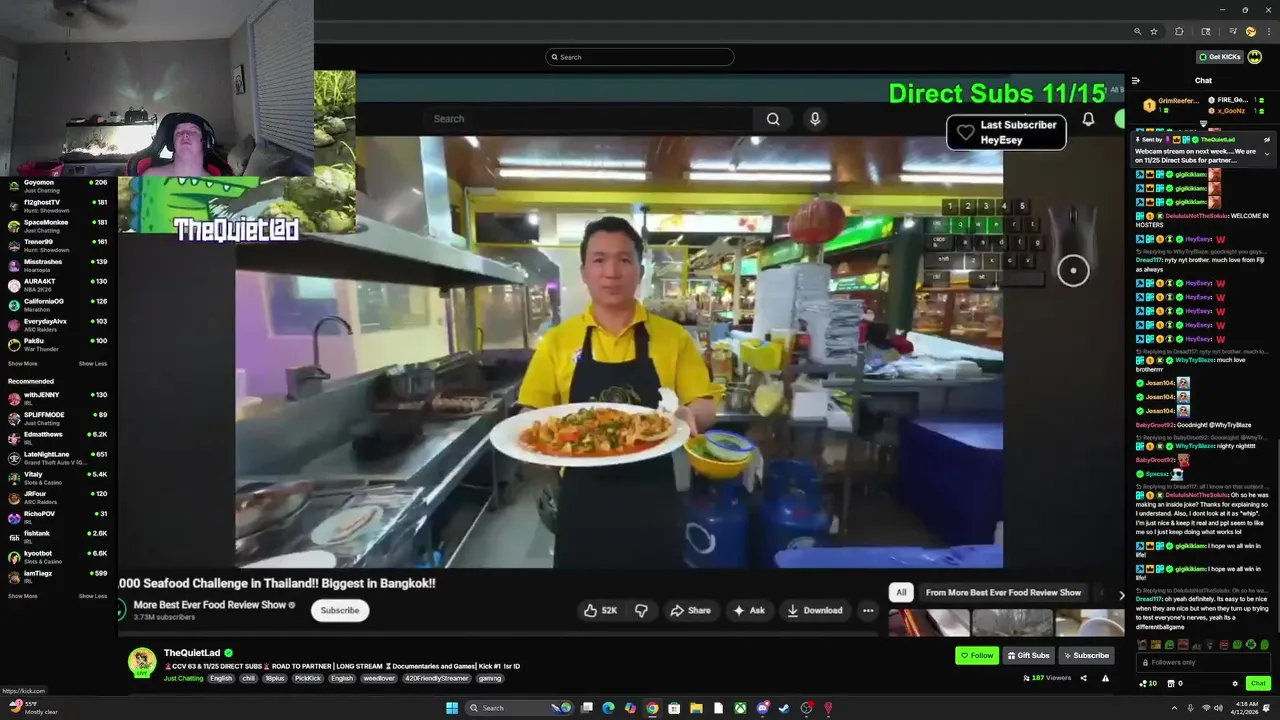
Task: Like the video using the thumbs-up 52K
Action: [x=600, y=610]
